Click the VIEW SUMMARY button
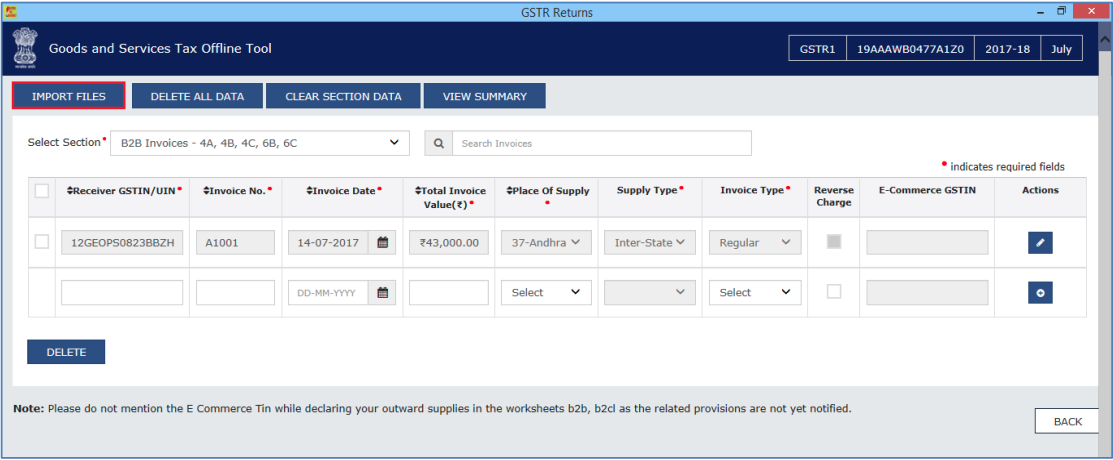 point(485,96)
